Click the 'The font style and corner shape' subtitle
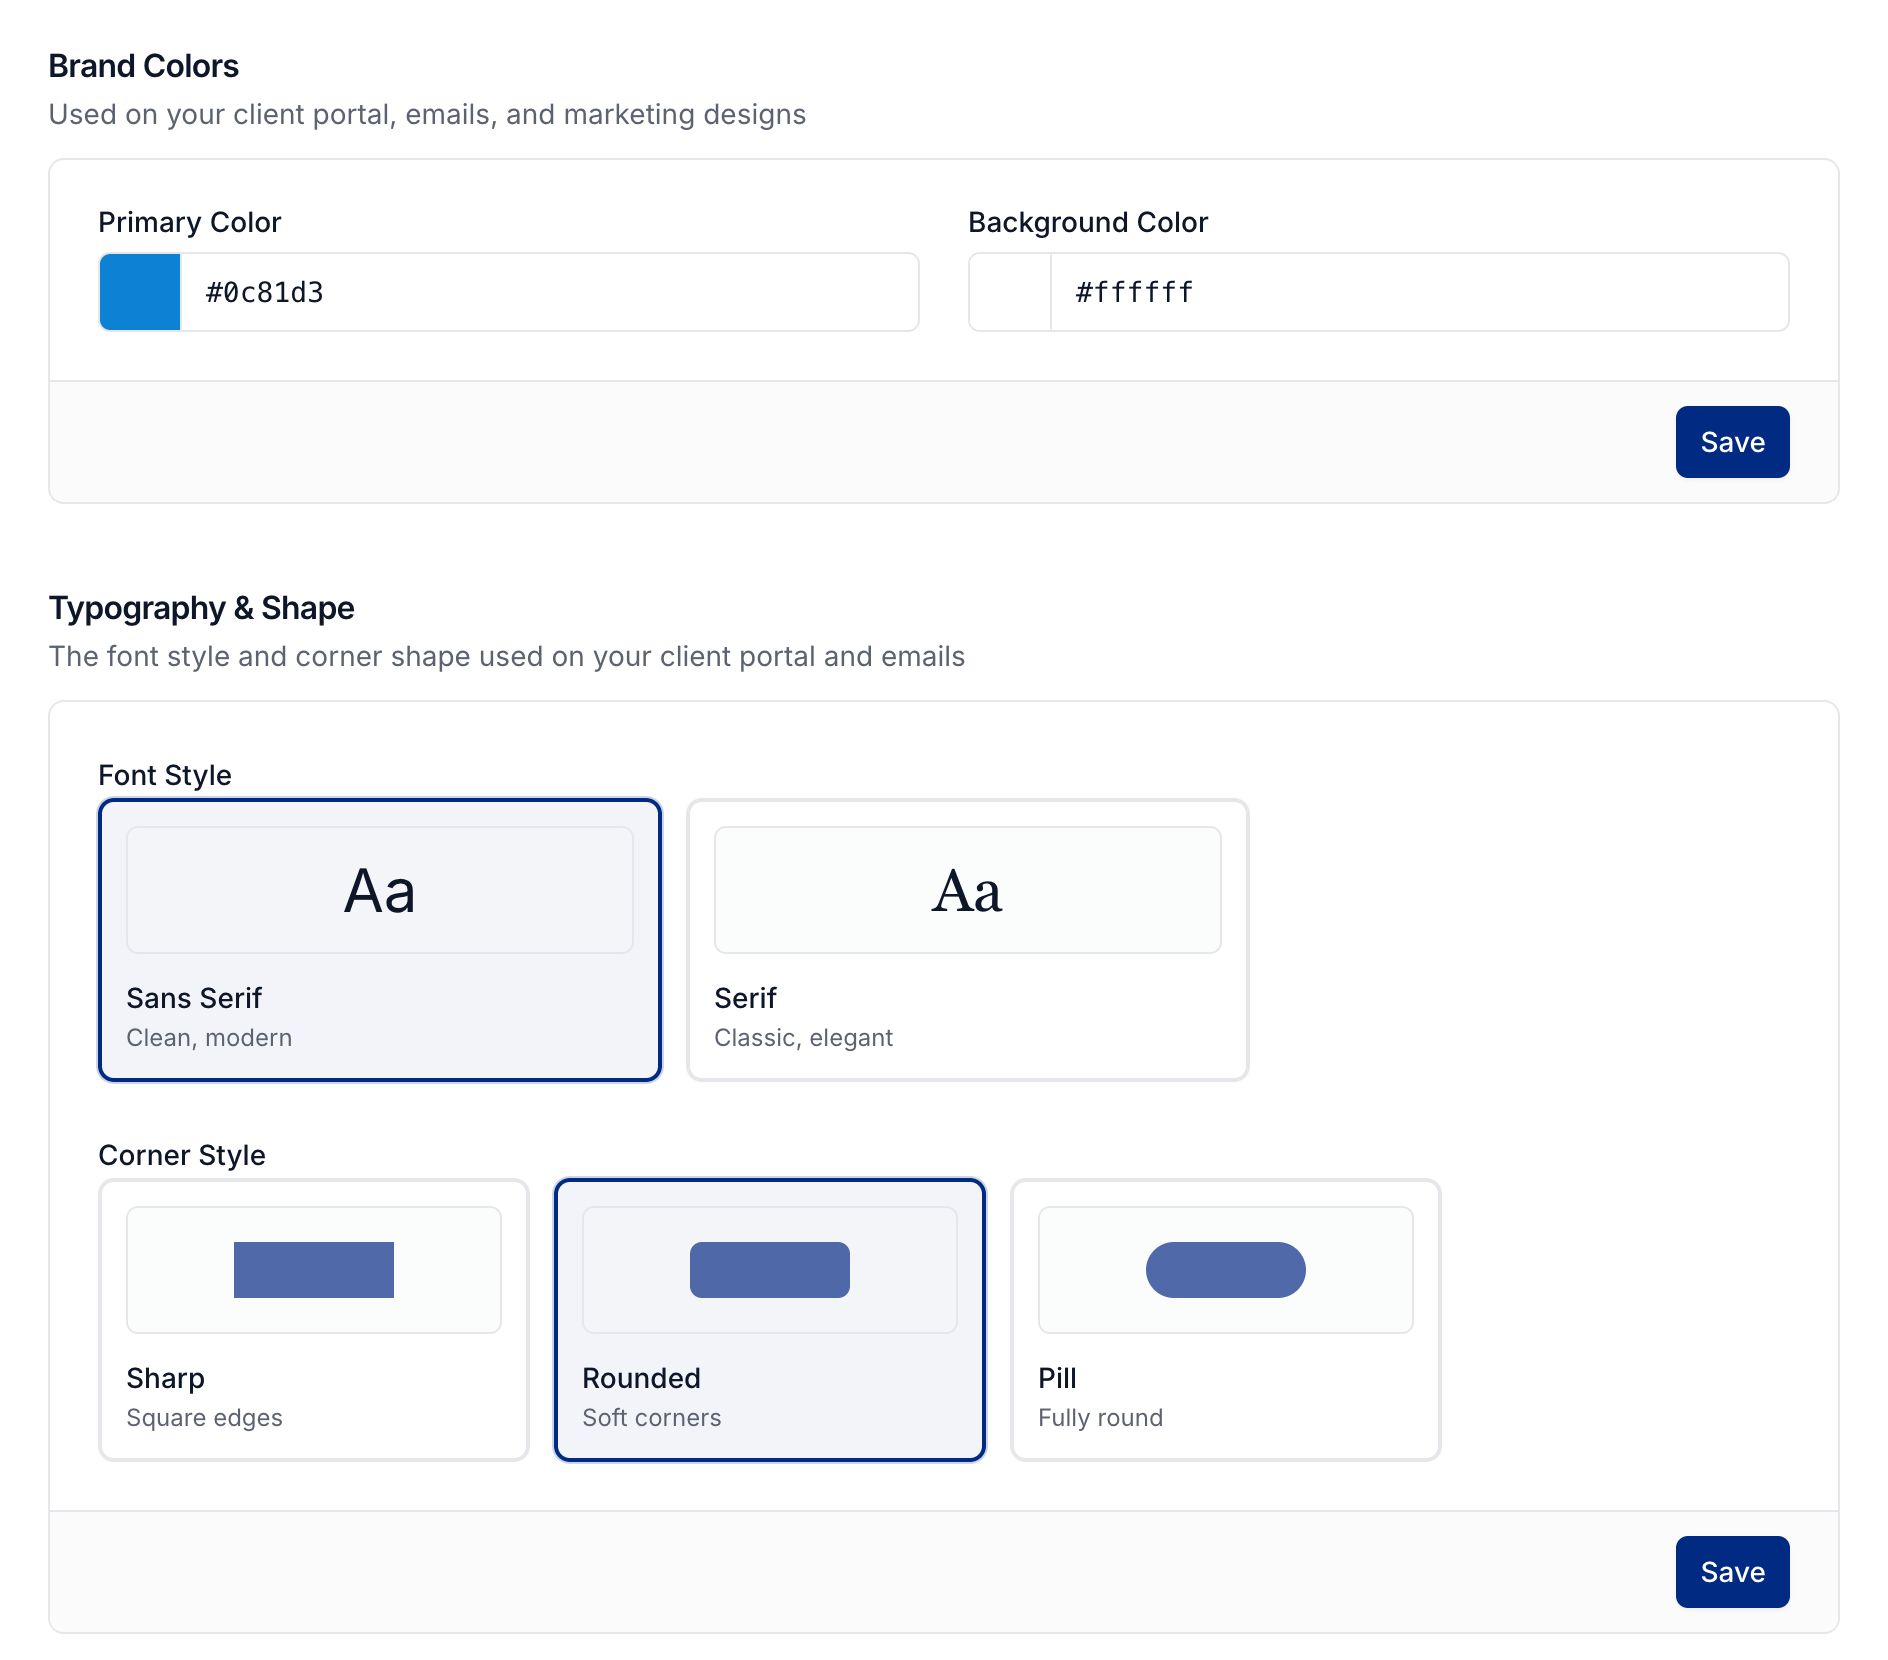This screenshot has width=1888, height=1660. pos(507,657)
